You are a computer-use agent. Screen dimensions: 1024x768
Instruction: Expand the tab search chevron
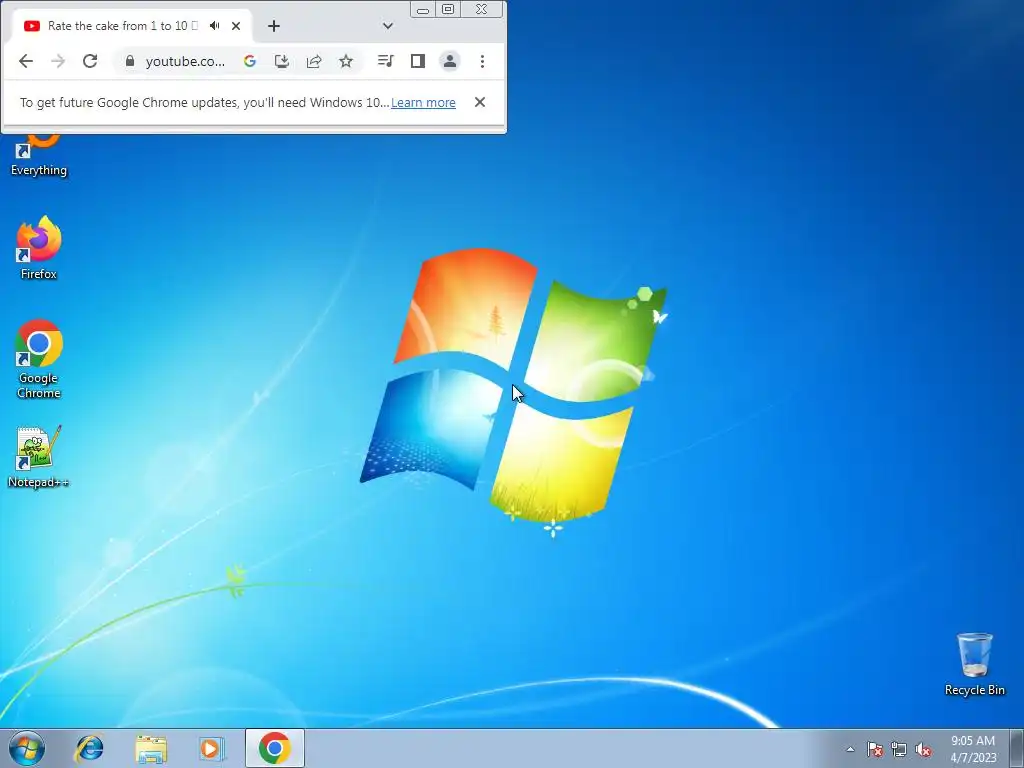pos(388,26)
